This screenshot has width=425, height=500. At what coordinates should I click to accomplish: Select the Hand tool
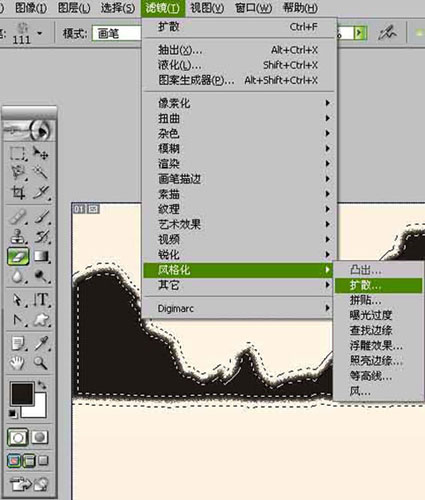[x=17, y=363]
